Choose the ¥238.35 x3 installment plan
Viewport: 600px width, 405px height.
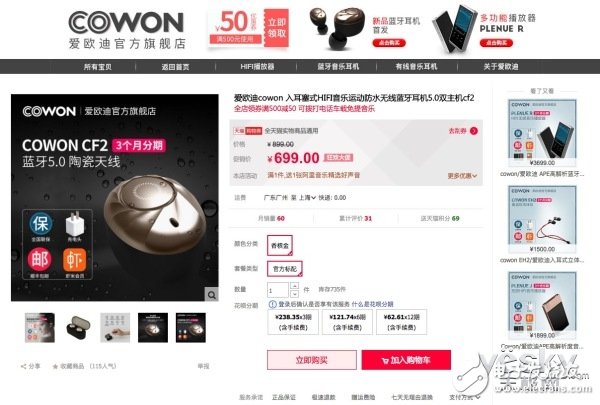coord(293,322)
